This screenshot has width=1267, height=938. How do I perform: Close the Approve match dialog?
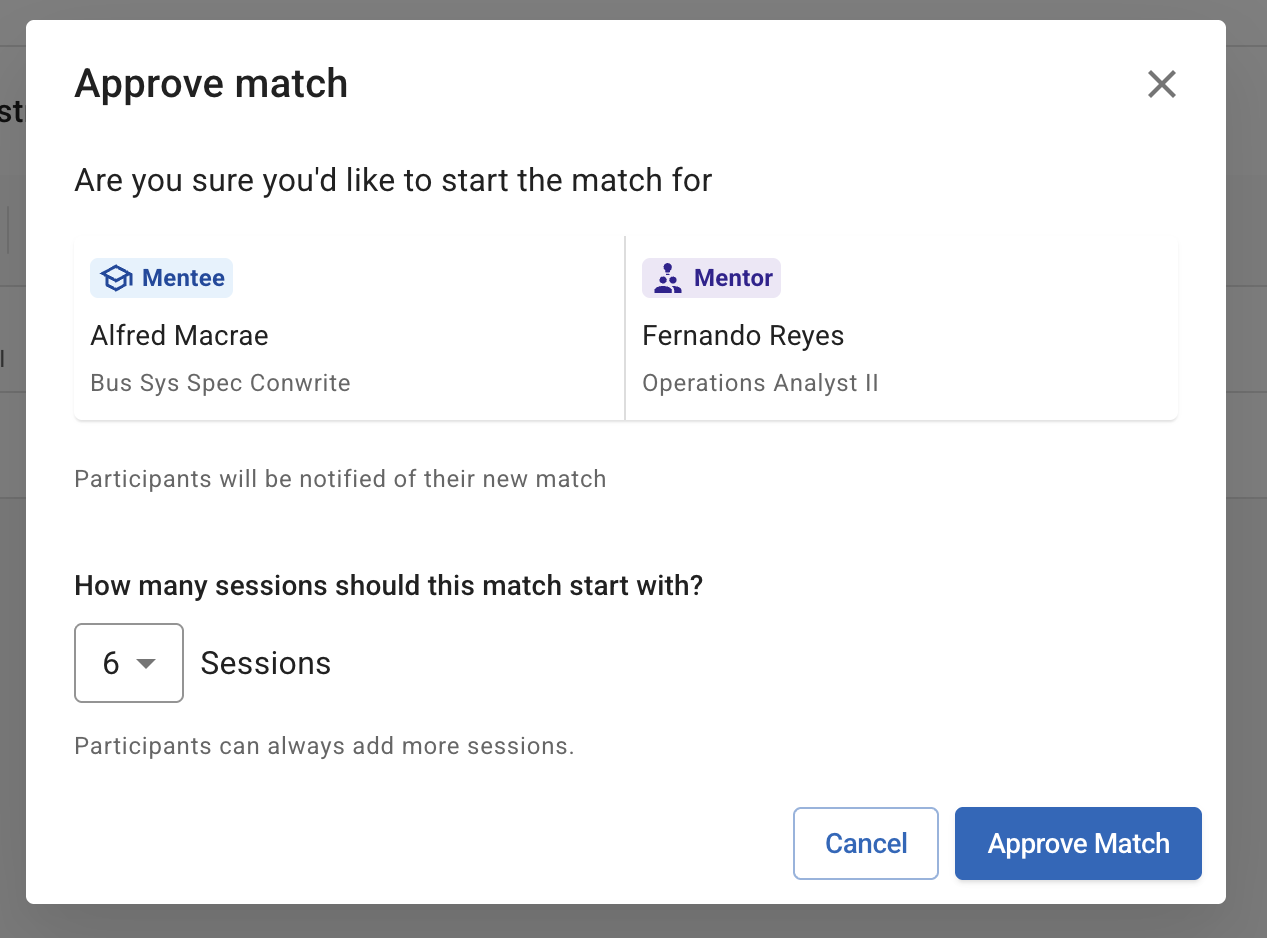click(x=1161, y=84)
